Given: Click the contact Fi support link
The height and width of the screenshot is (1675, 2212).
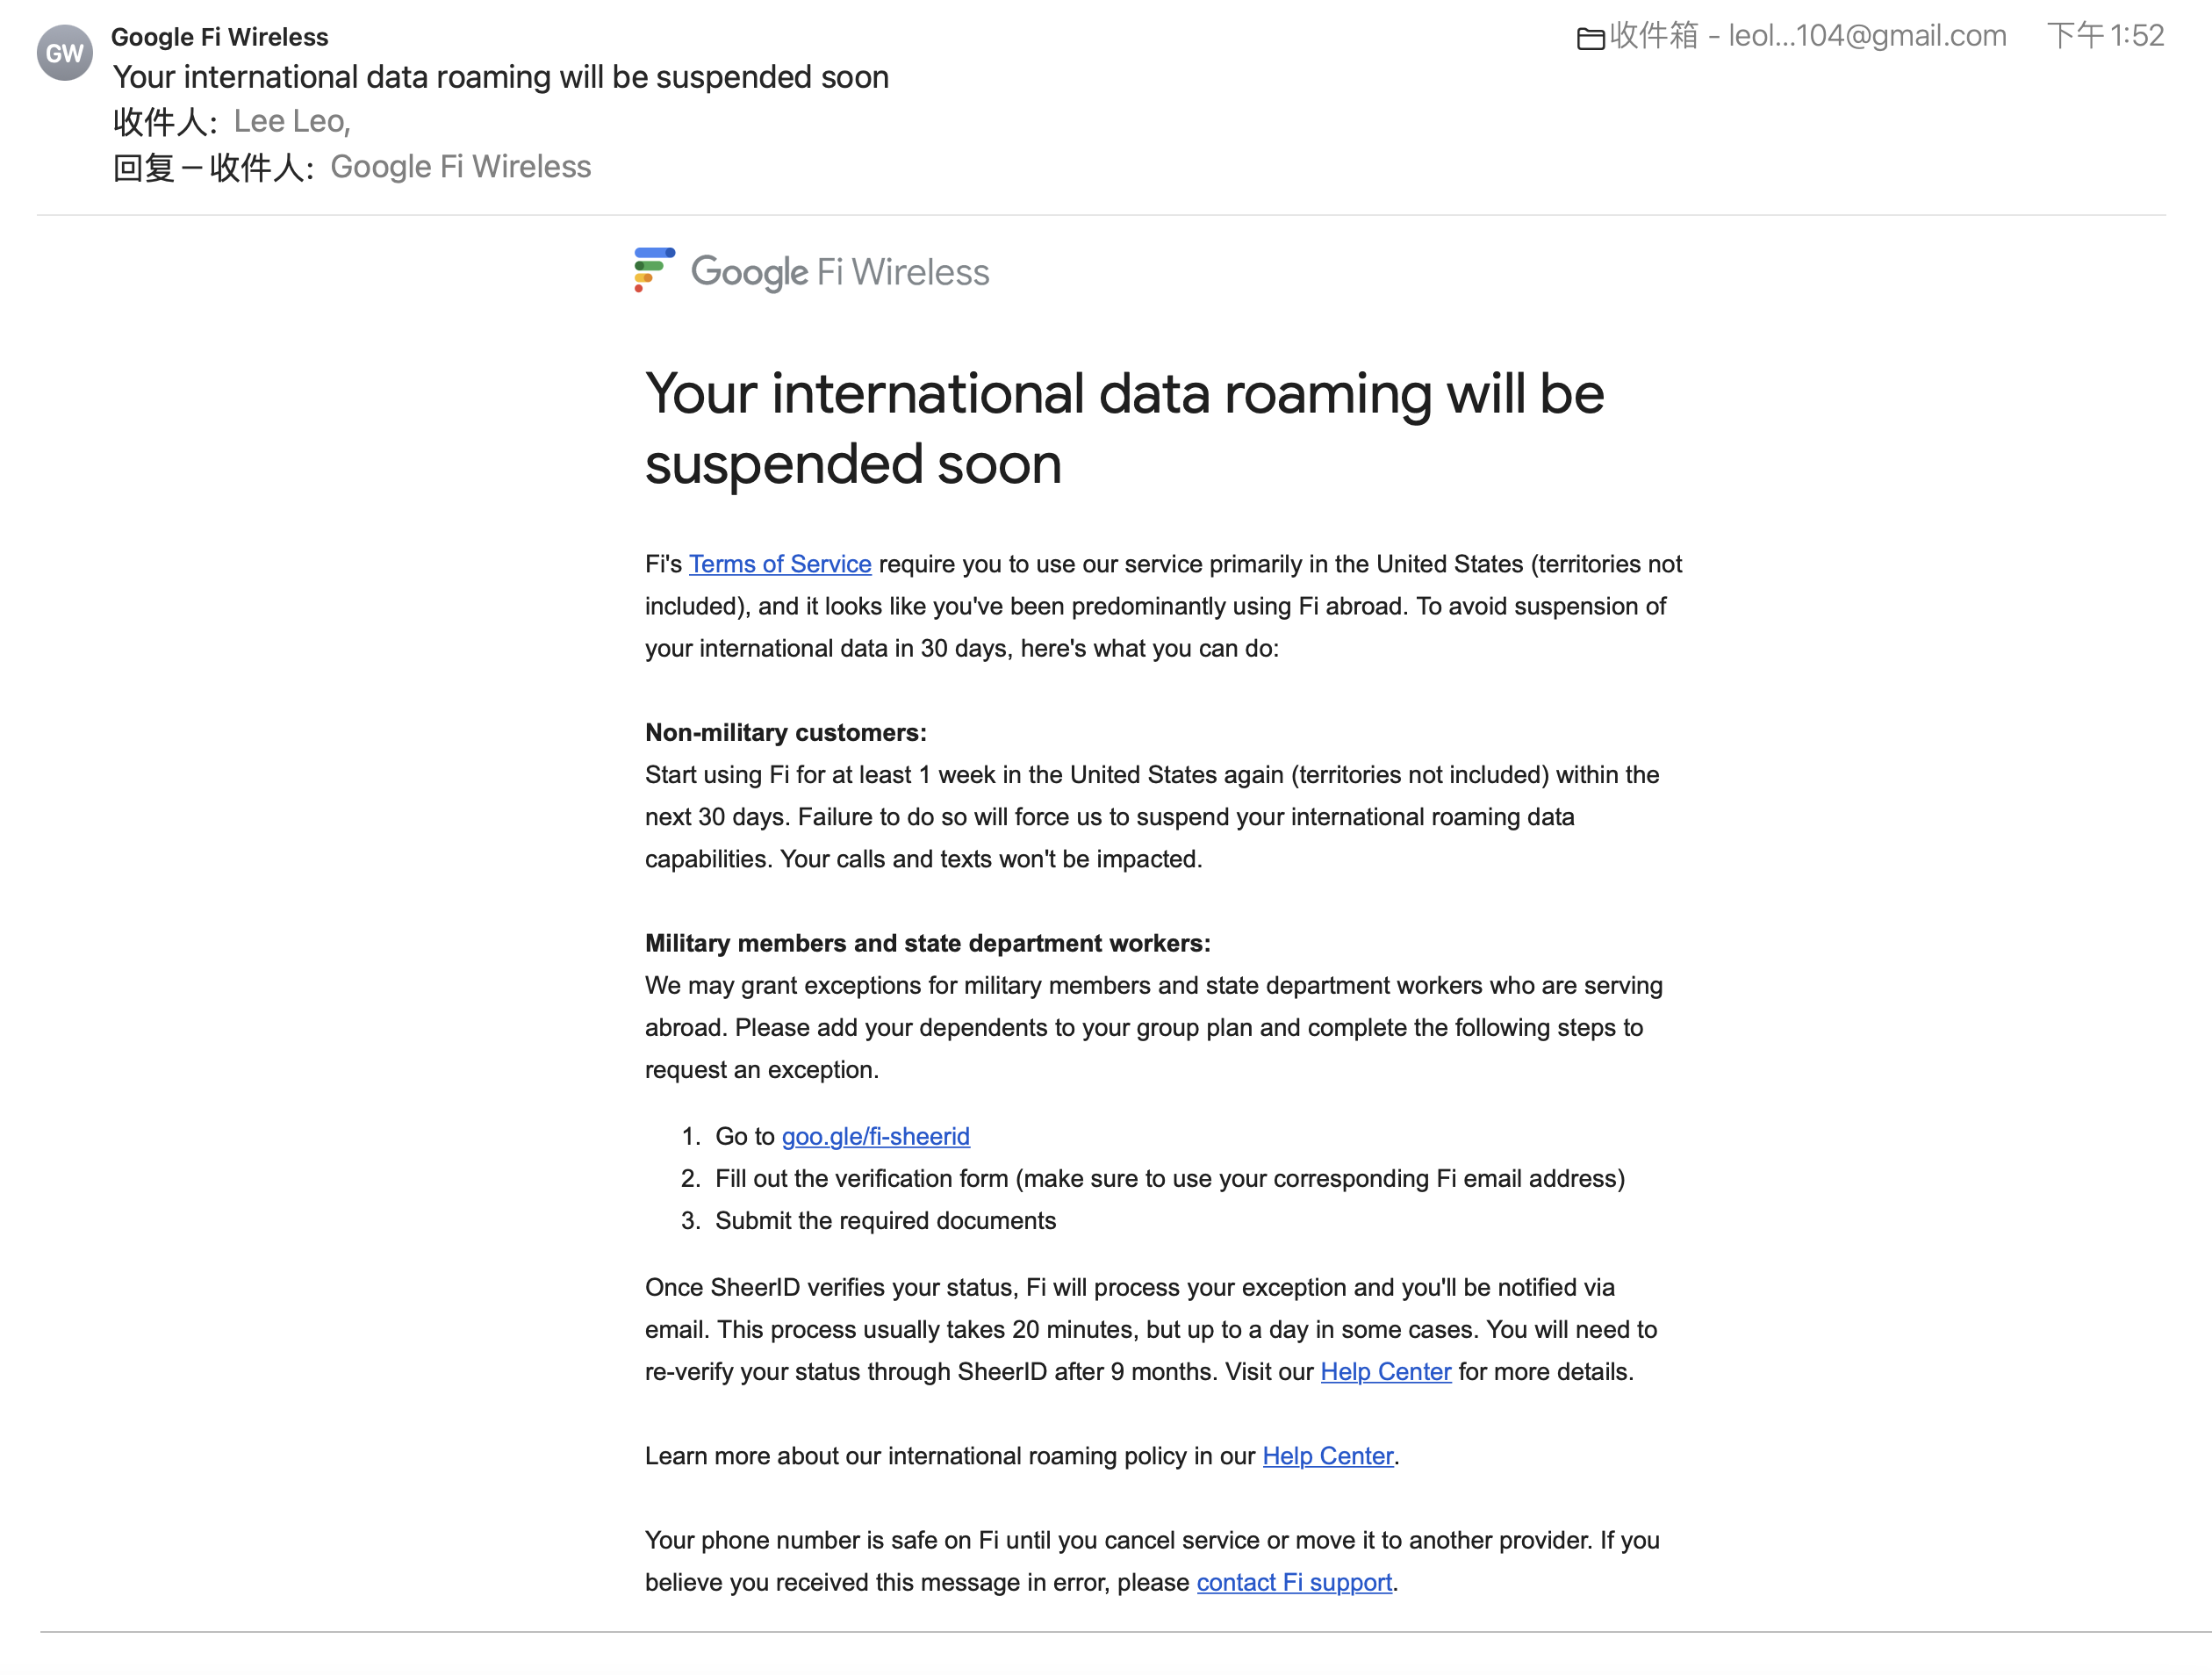Looking at the screenshot, I should 1293,1582.
